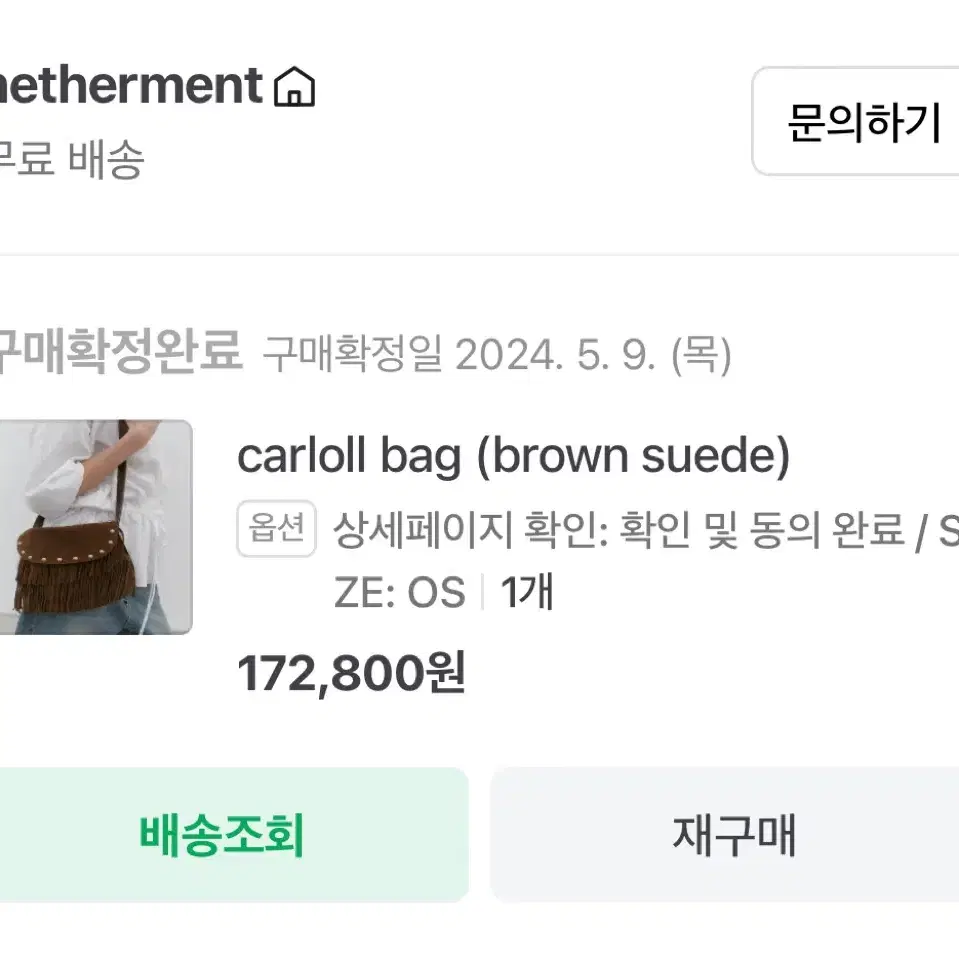Viewport: 959px width, 959px height.
Task: Open the carloll bag product title
Action: click(x=349, y=456)
